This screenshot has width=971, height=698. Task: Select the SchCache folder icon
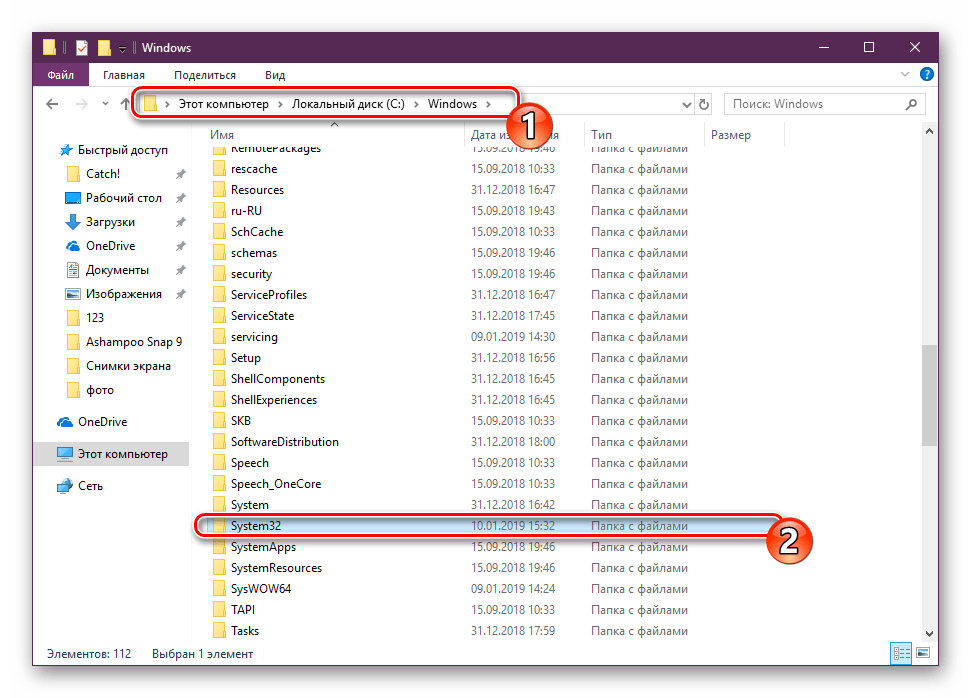click(x=219, y=232)
